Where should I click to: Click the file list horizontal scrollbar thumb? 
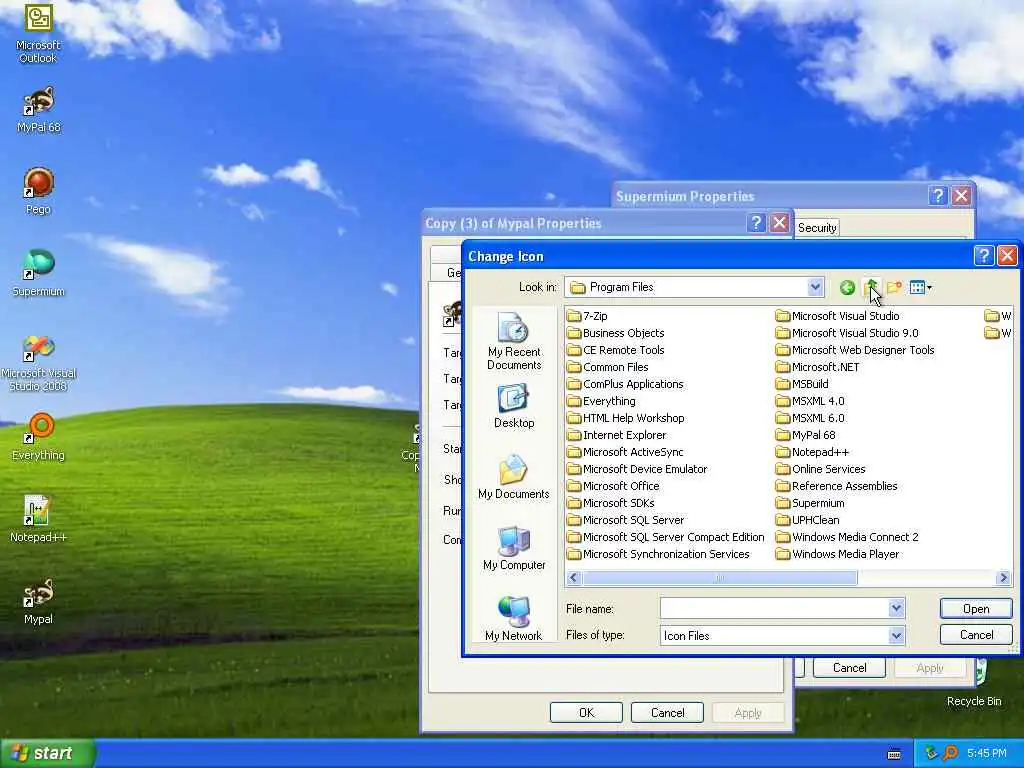coord(719,578)
